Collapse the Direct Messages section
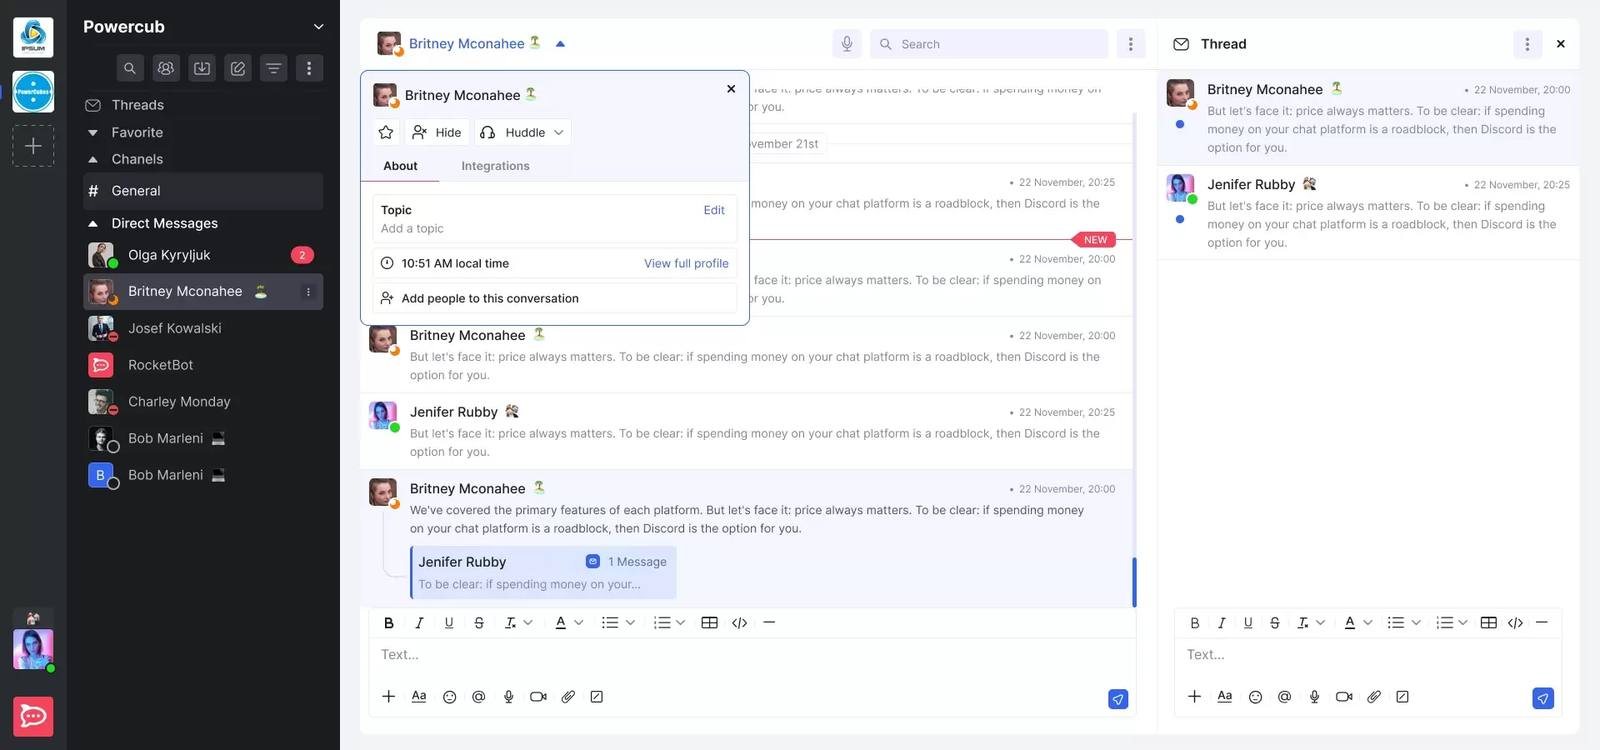This screenshot has width=1600, height=750. point(93,223)
